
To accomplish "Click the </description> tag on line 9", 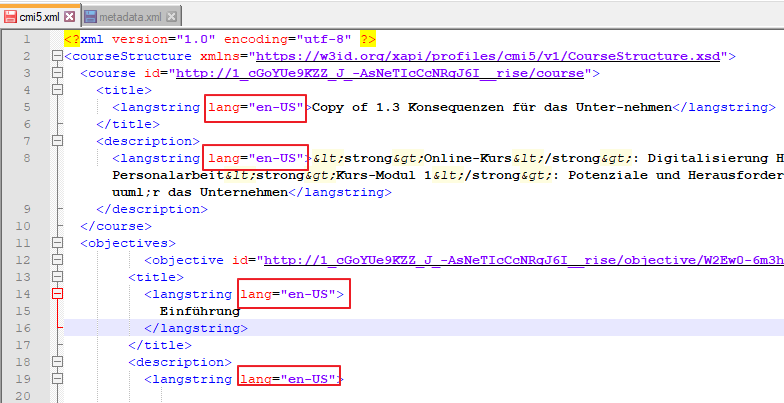I will click(x=152, y=209).
